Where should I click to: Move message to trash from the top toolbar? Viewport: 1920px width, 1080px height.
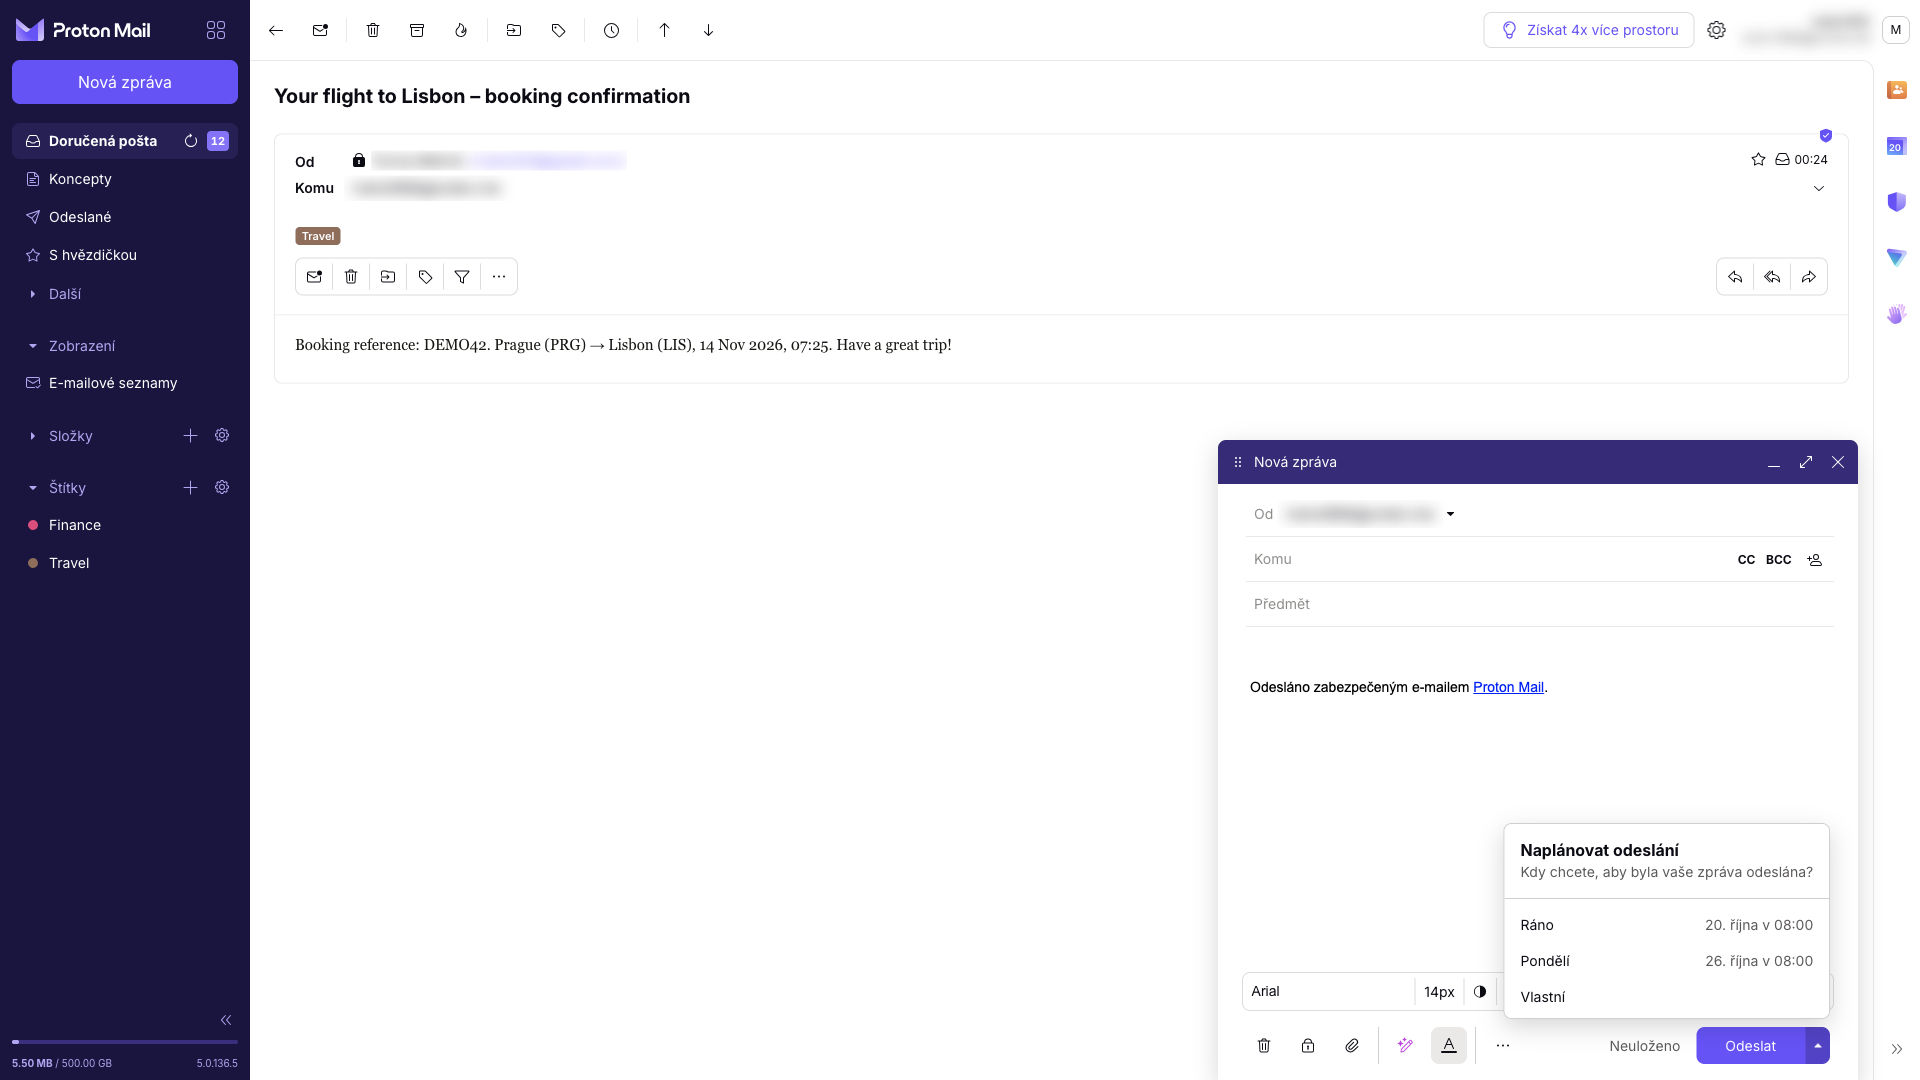click(x=373, y=30)
